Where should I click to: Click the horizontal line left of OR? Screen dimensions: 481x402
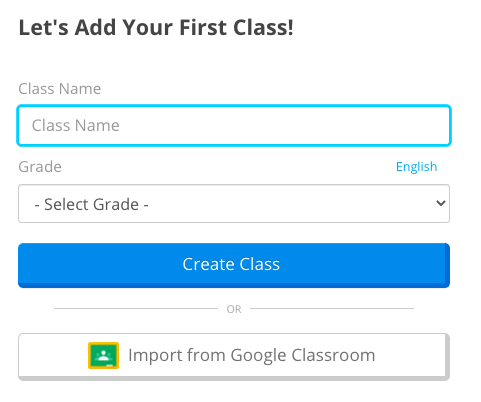click(x=136, y=308)
